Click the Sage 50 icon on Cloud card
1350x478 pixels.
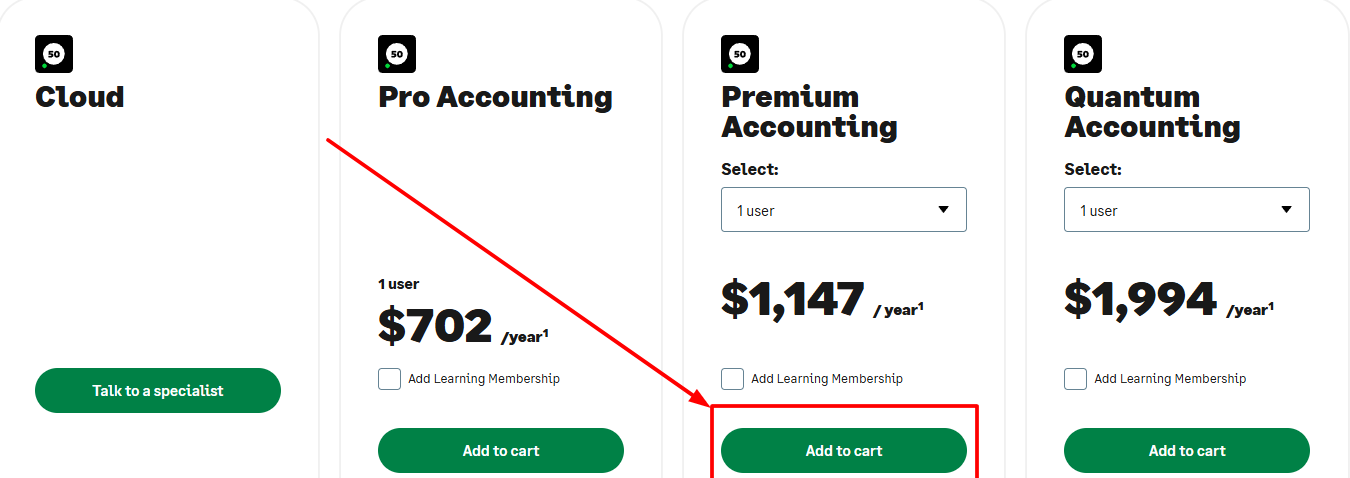(x=54, y=54)
